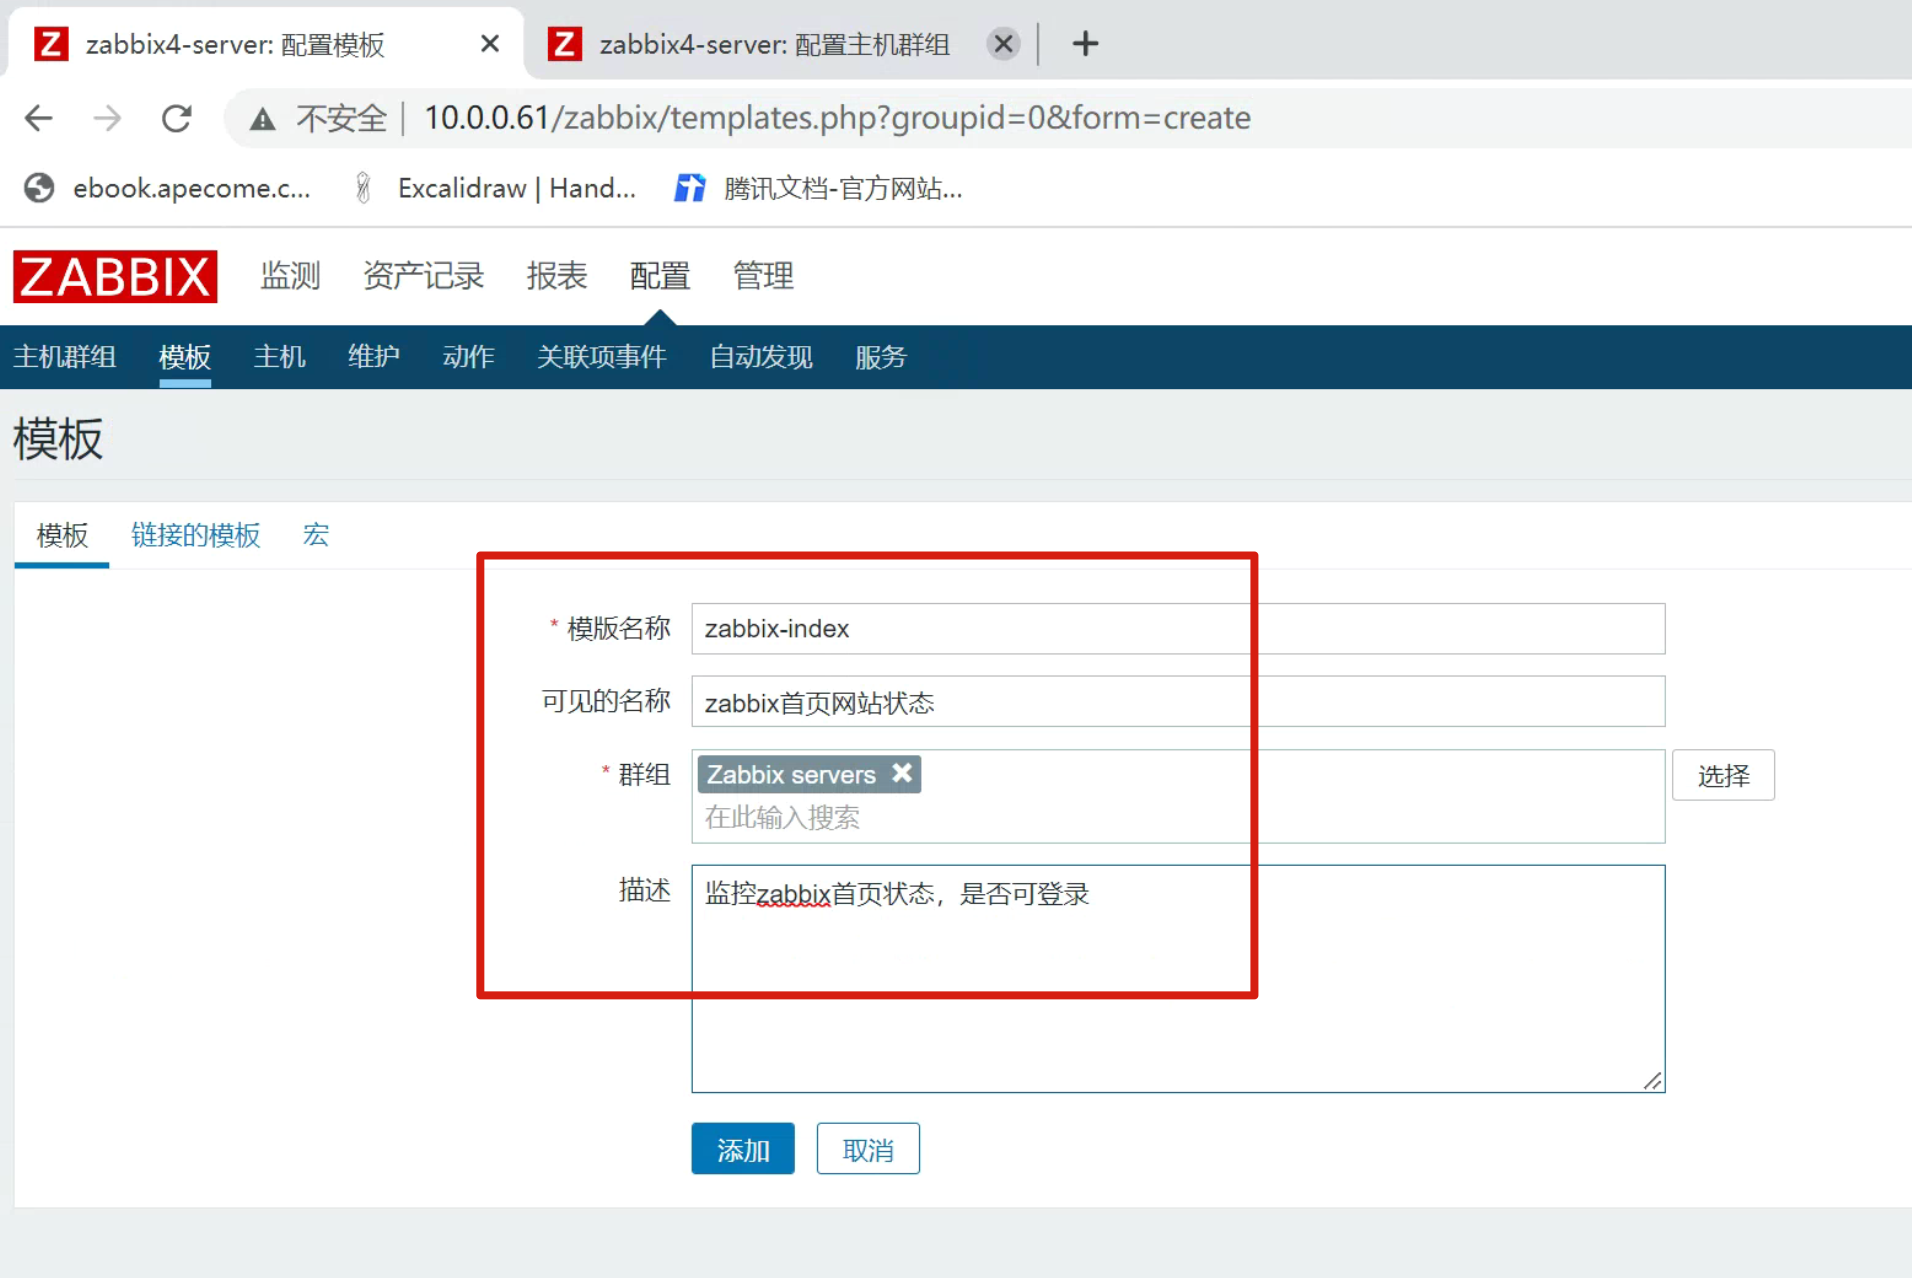Close the 配置主机群组 browser tab

1003,44
